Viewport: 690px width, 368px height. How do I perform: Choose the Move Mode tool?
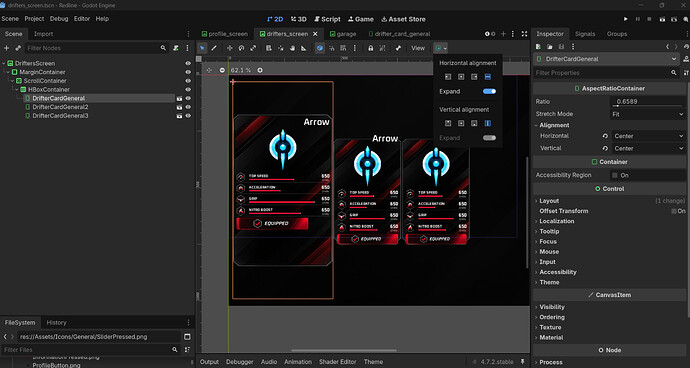tap(230, 48)
